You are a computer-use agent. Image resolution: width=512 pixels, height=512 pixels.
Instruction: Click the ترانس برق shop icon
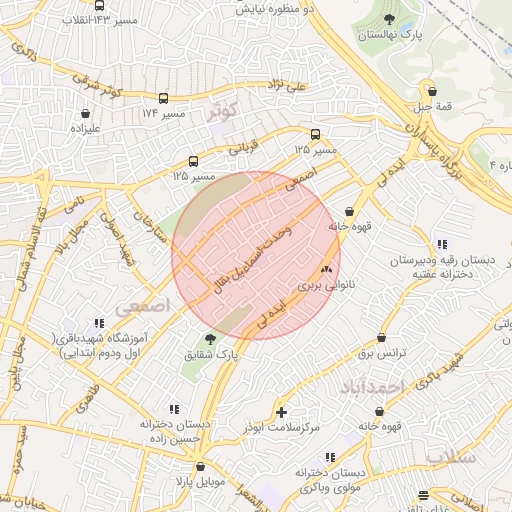click(x=382, y=338)
